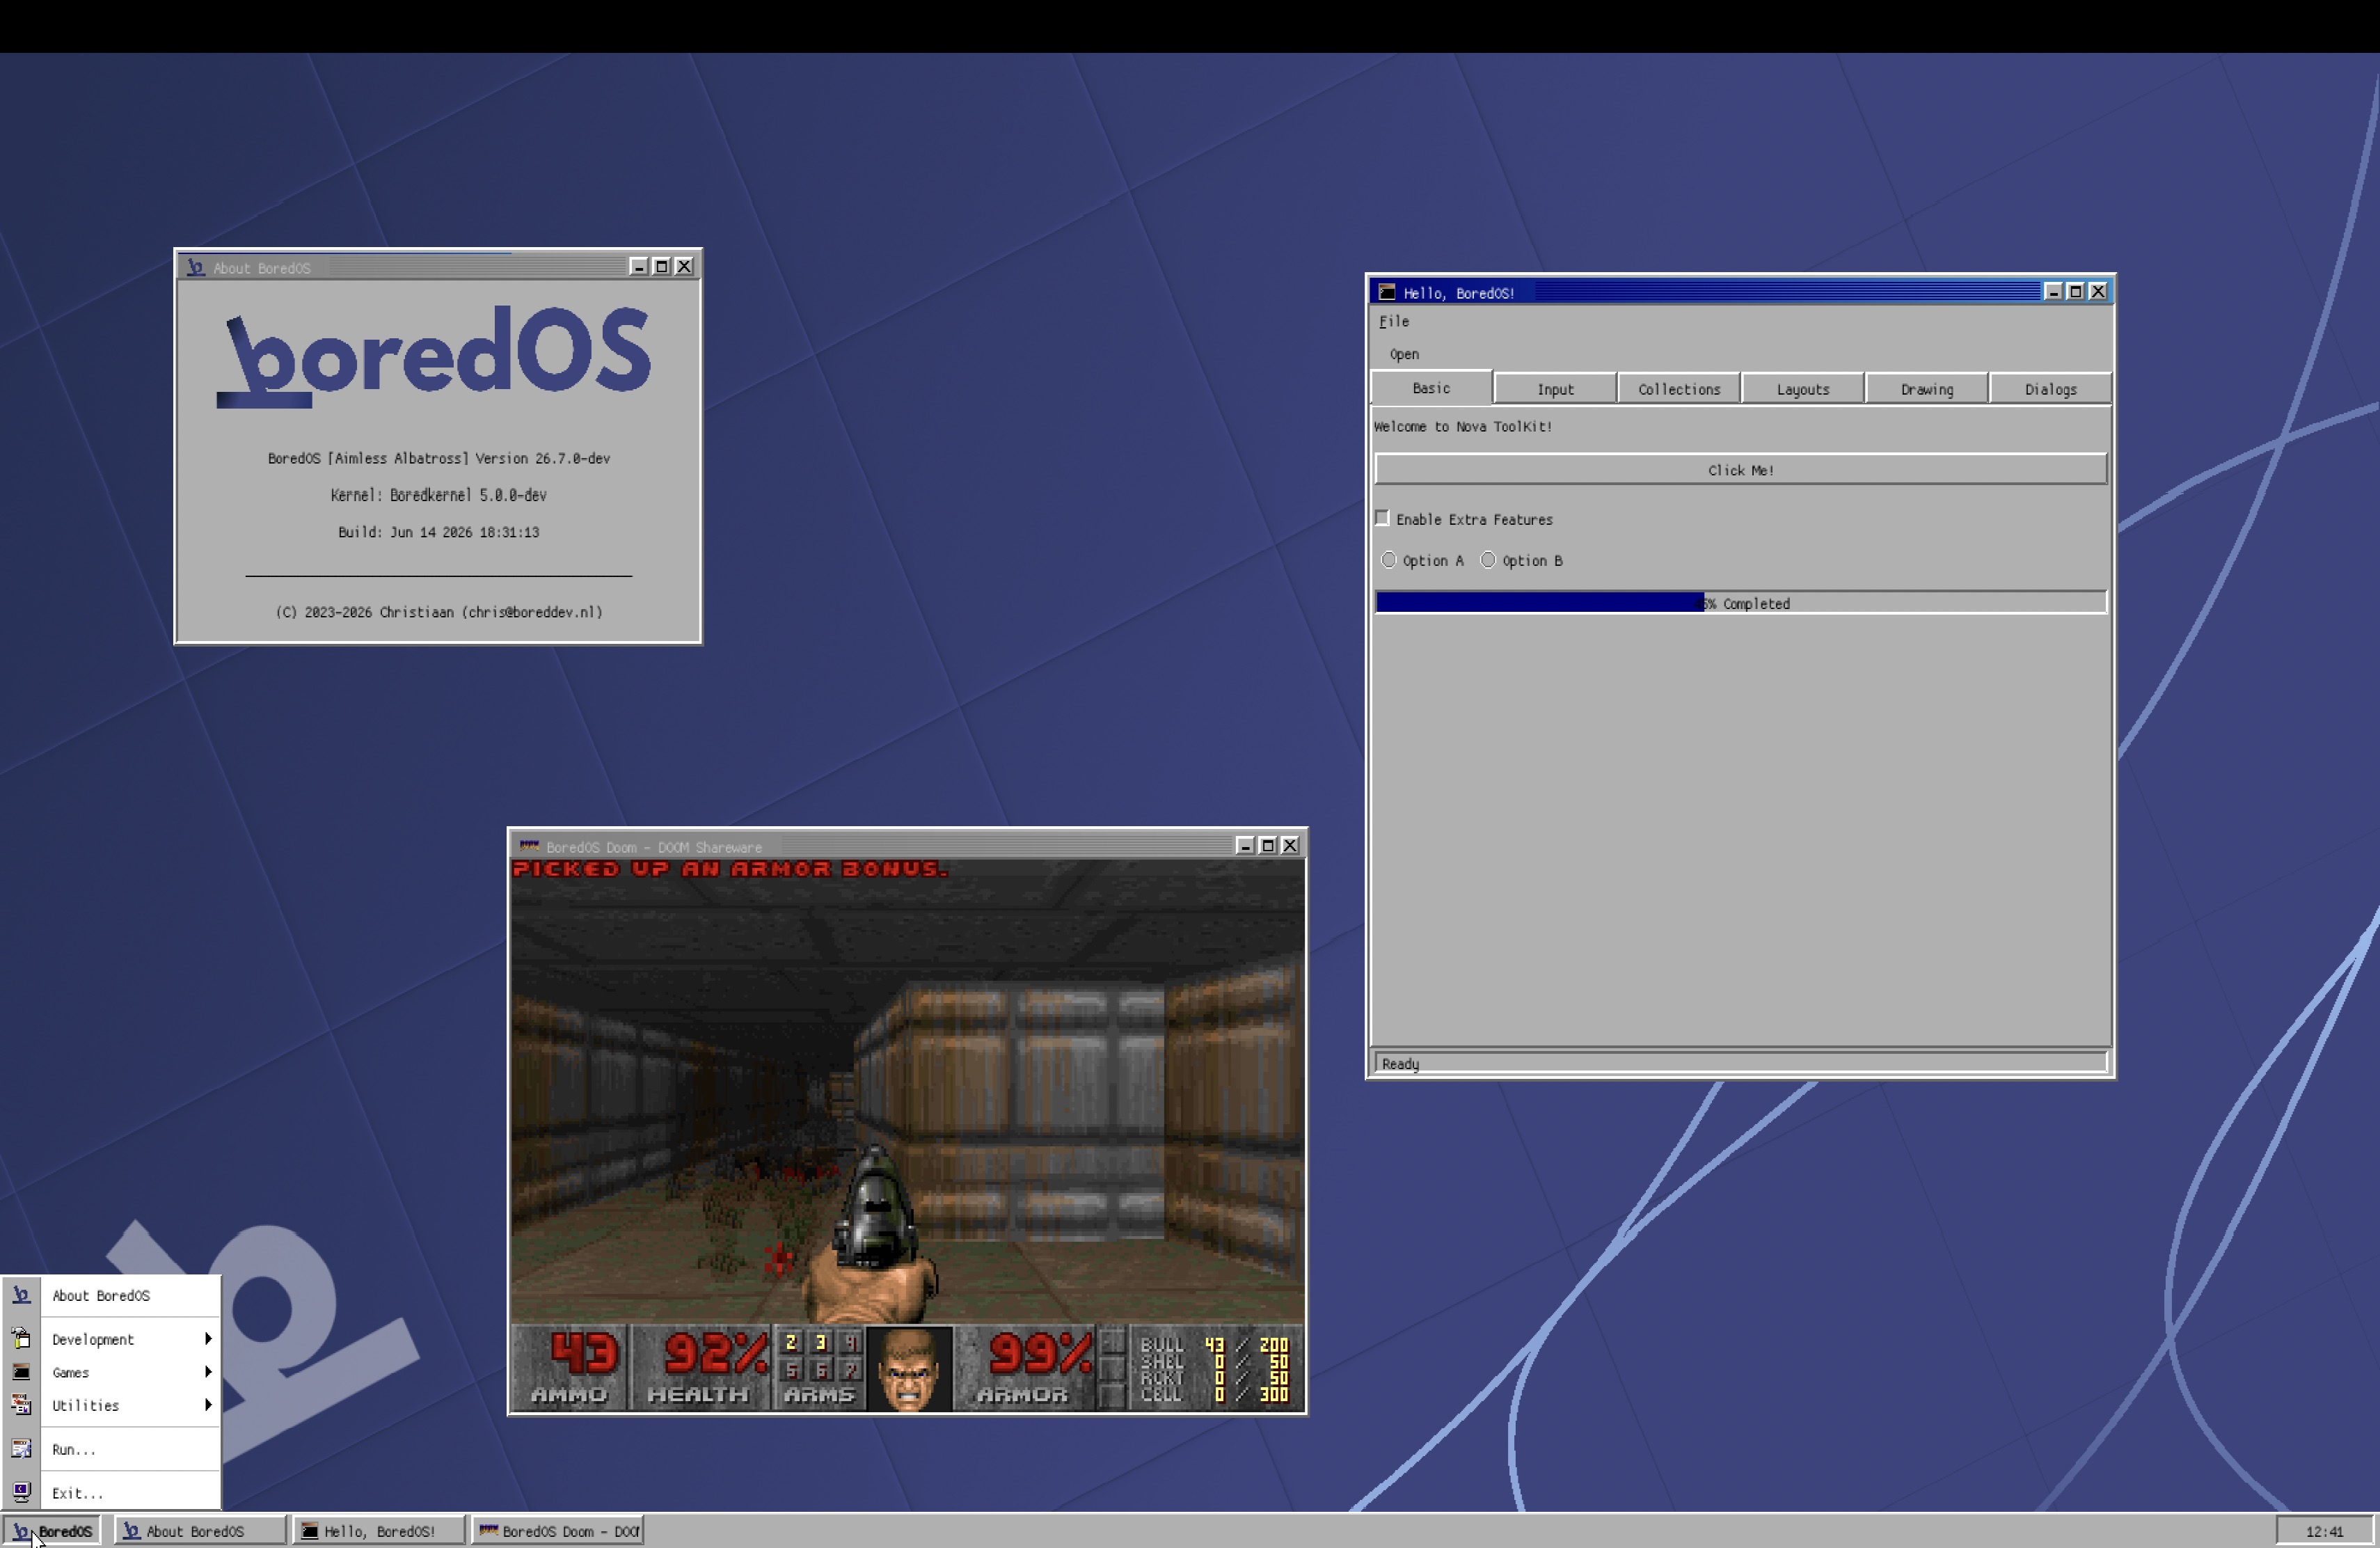Open the Development menu entry
Screen dimensions: 2380x1548
click(111, 1338)
